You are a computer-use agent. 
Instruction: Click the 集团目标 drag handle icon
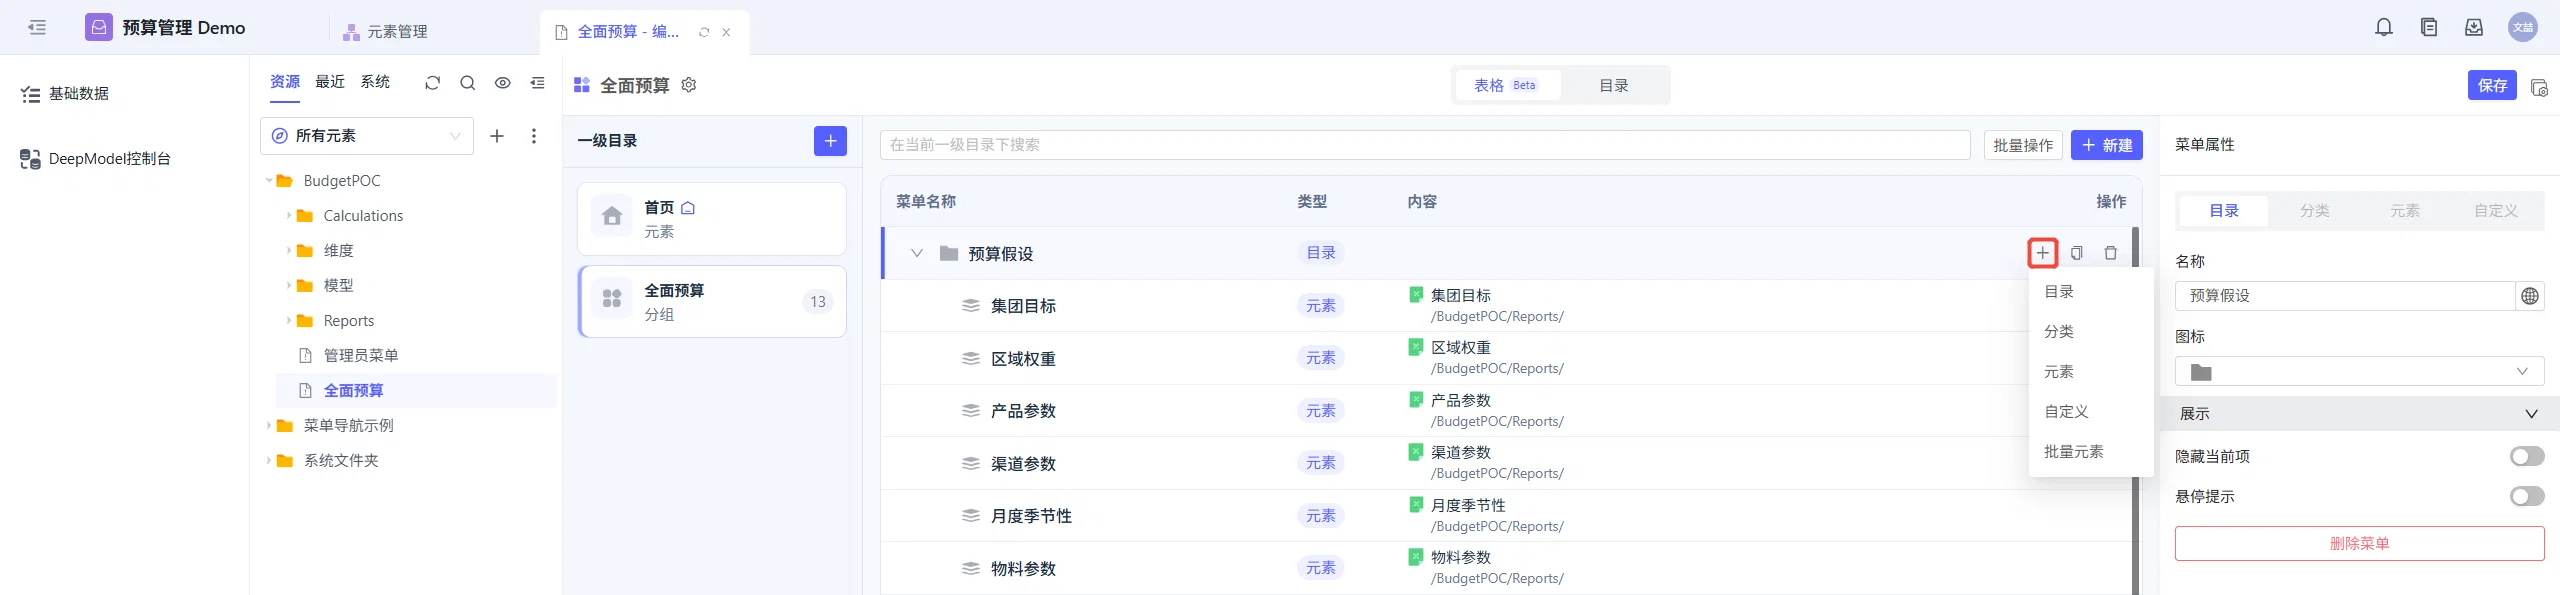(970, 306)
